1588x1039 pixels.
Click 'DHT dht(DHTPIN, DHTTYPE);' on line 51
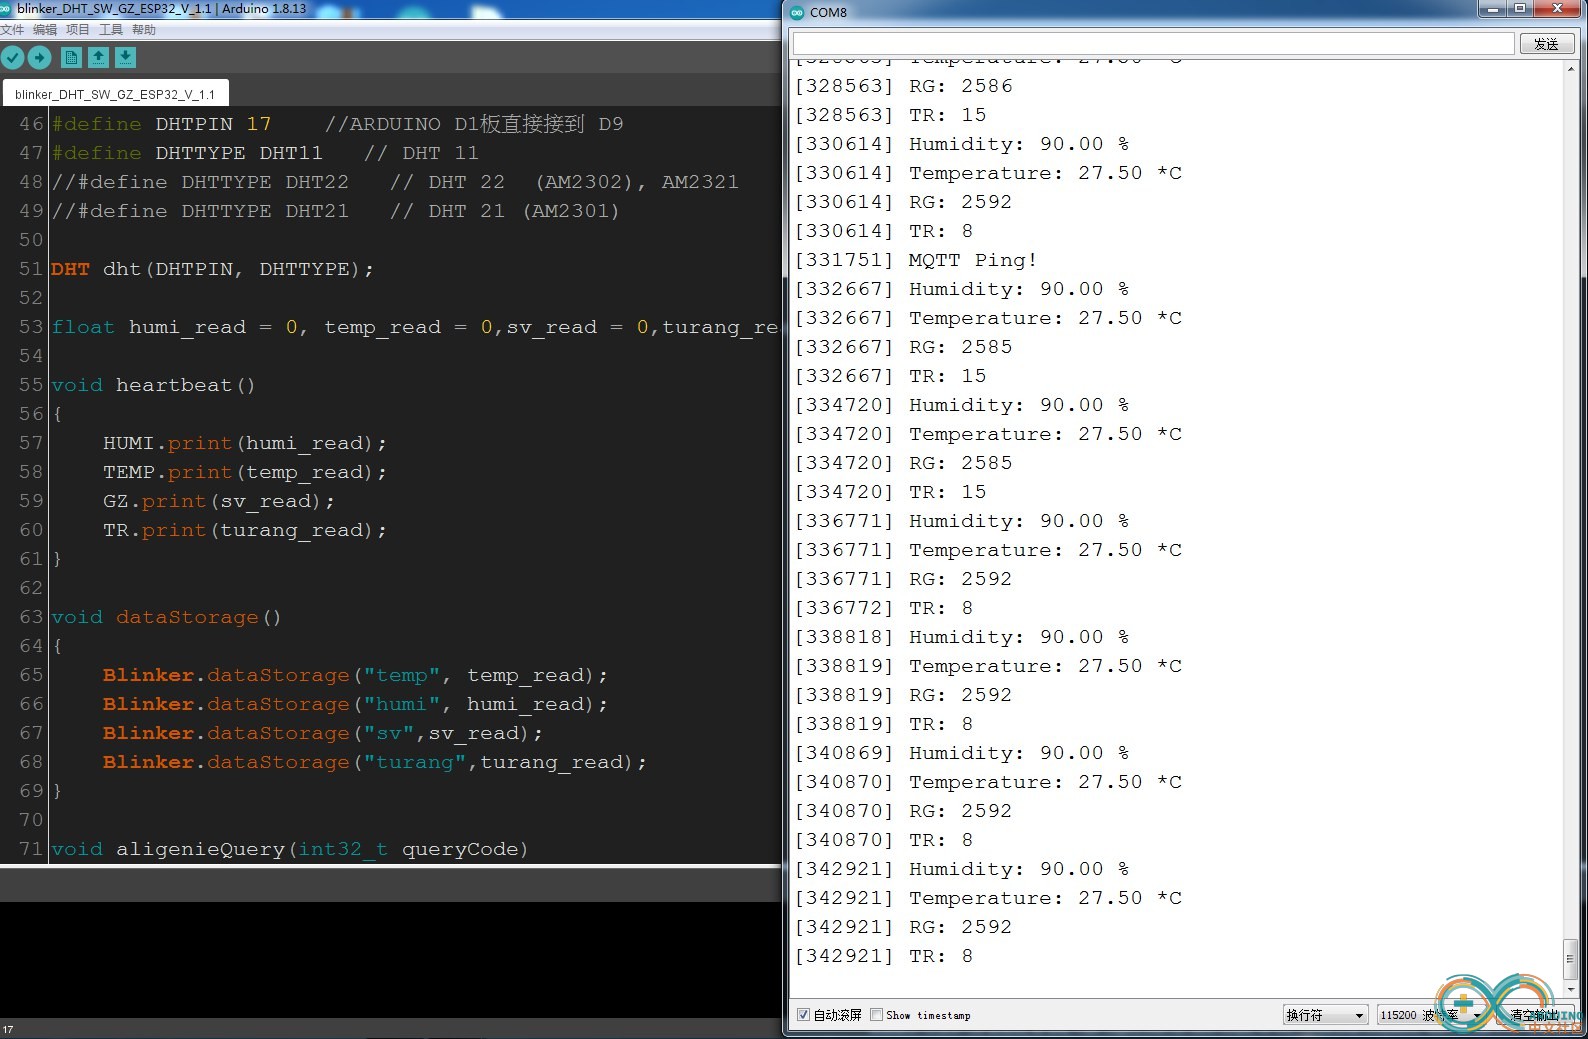pos(212,269)
